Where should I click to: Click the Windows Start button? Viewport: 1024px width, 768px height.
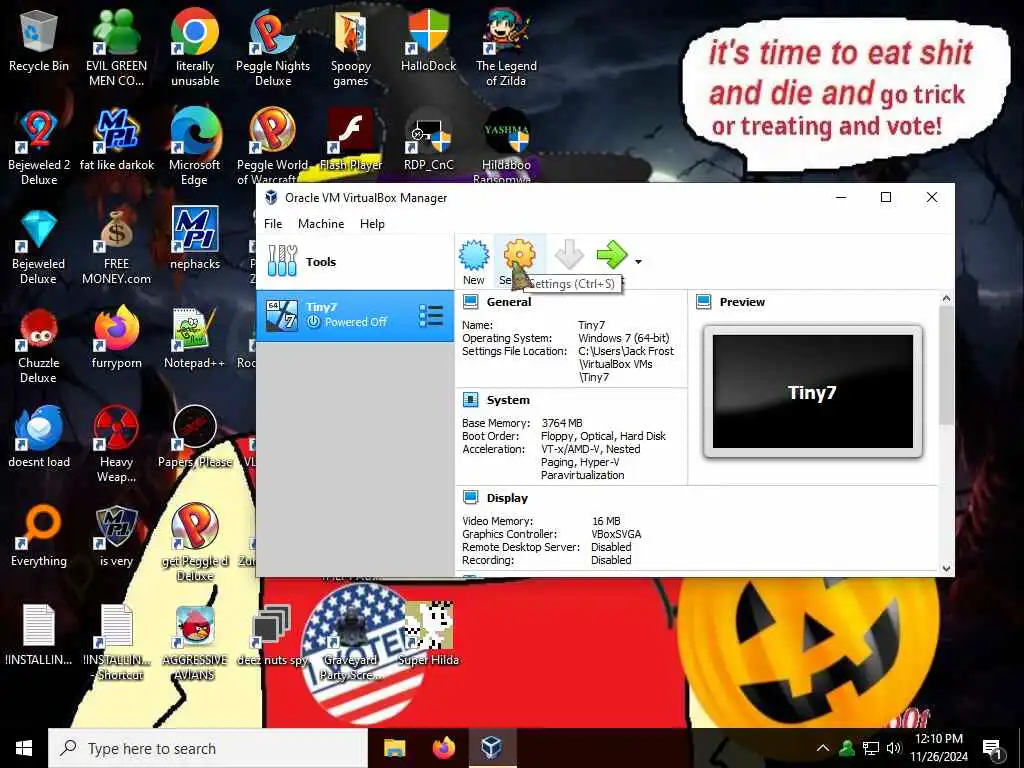(24, 748)
